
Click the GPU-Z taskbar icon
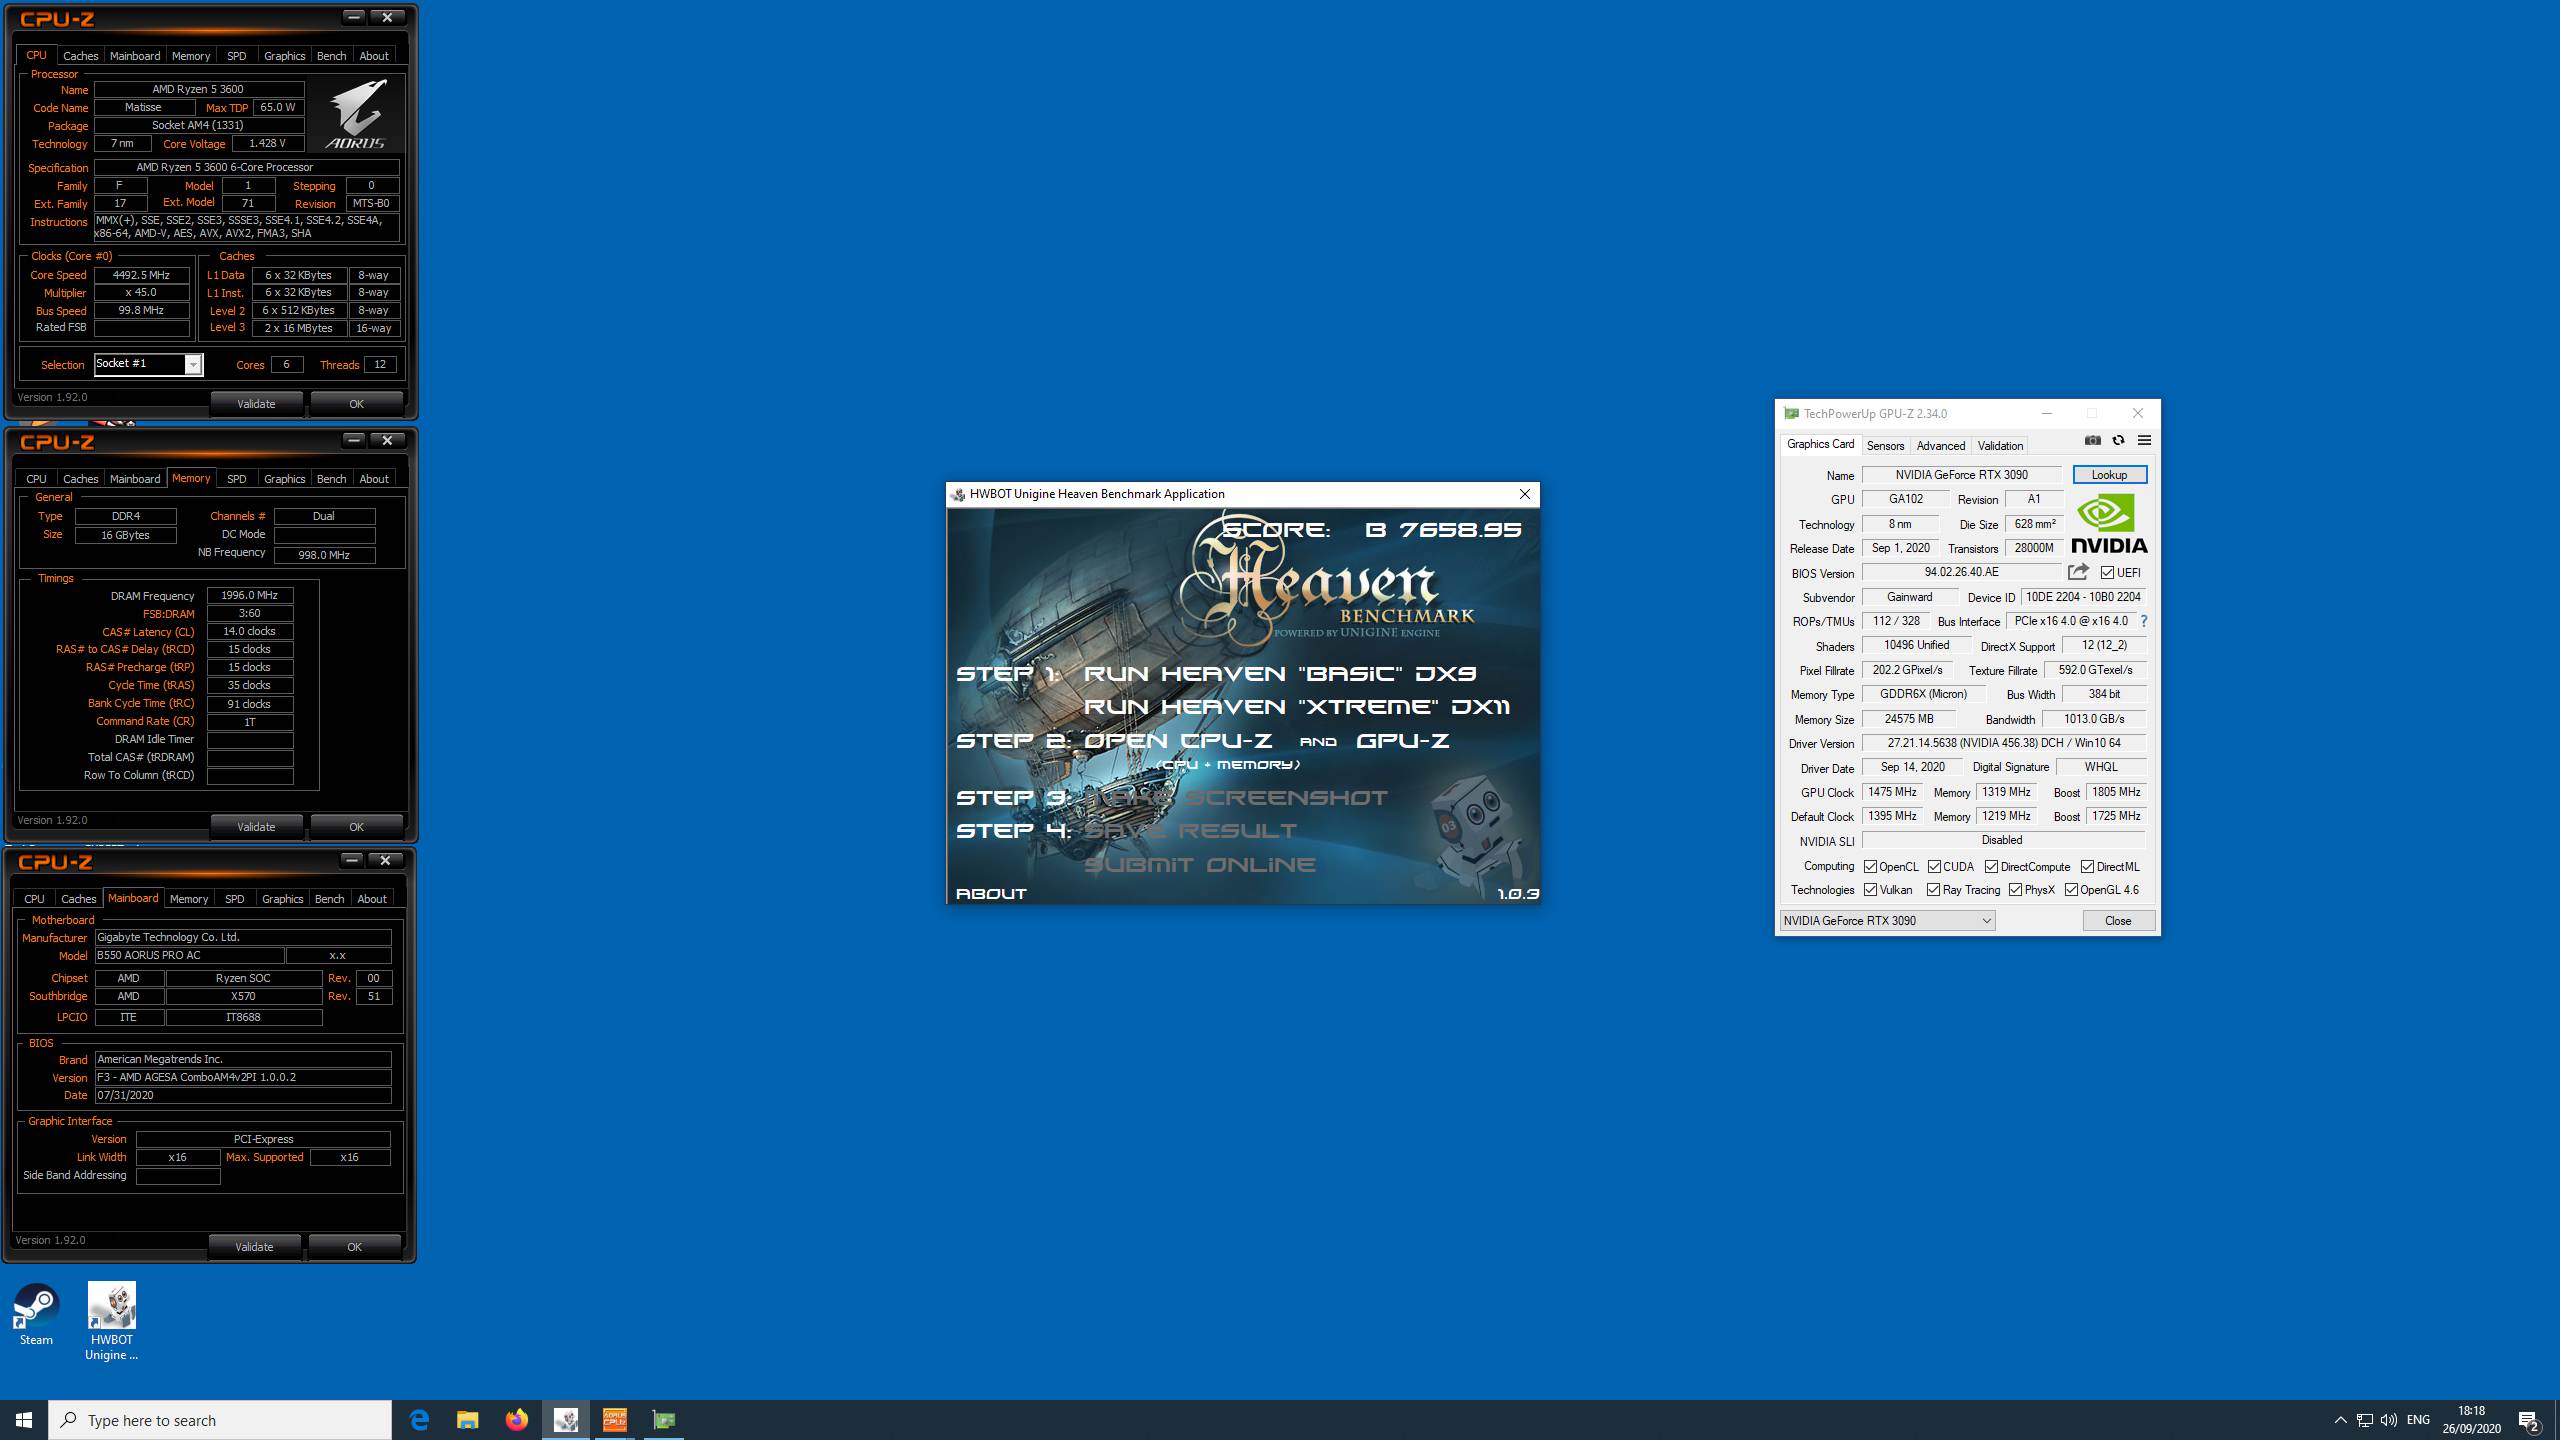664,1420
